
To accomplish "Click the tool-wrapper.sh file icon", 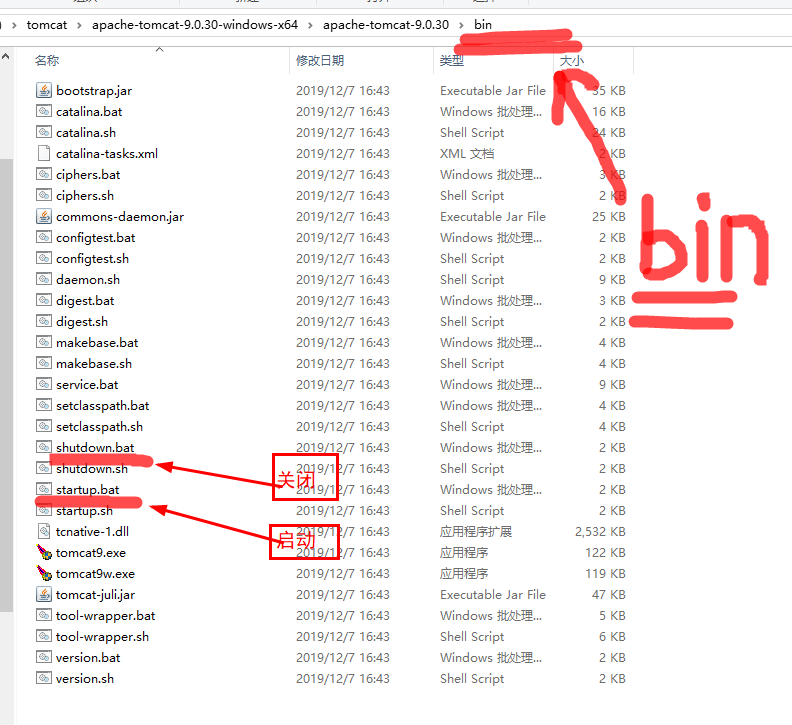I will click(44, 637).
